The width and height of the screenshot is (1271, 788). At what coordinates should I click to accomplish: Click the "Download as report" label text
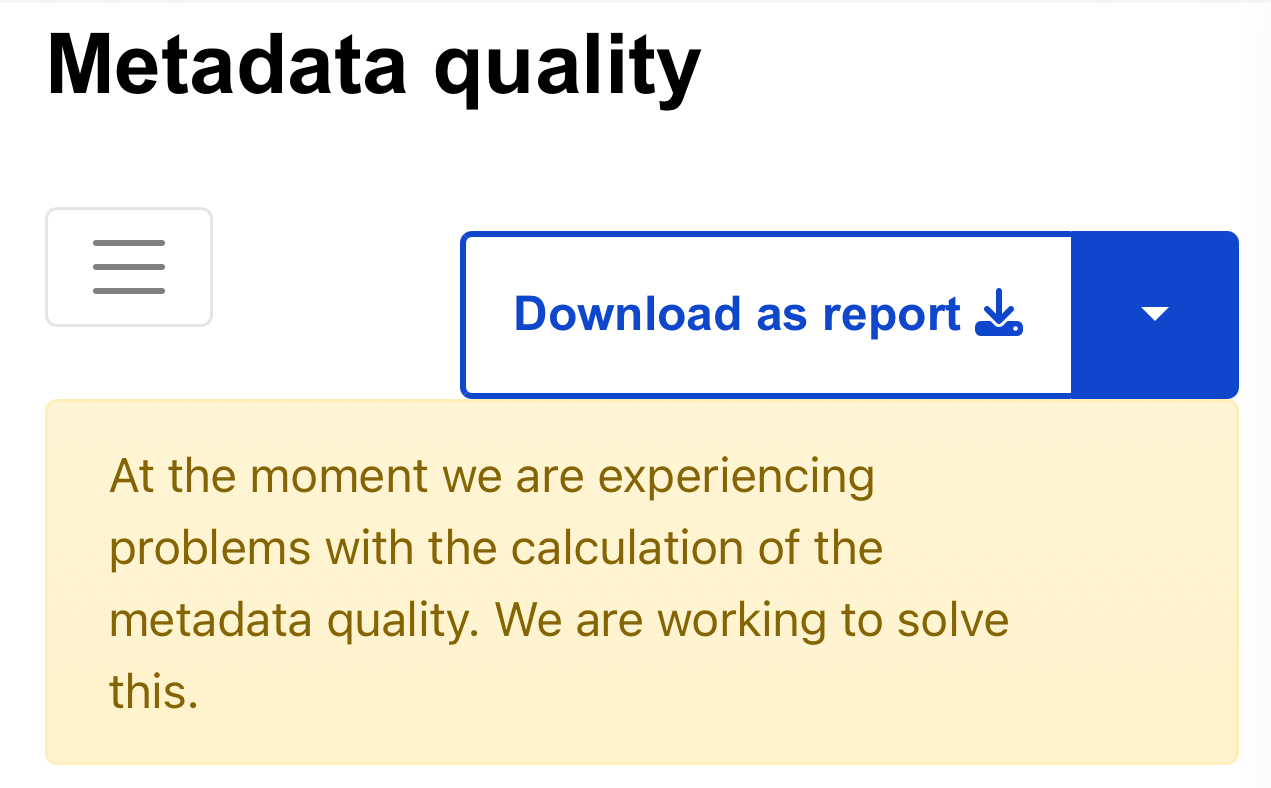pyautogui.click(x=737, y=314)
